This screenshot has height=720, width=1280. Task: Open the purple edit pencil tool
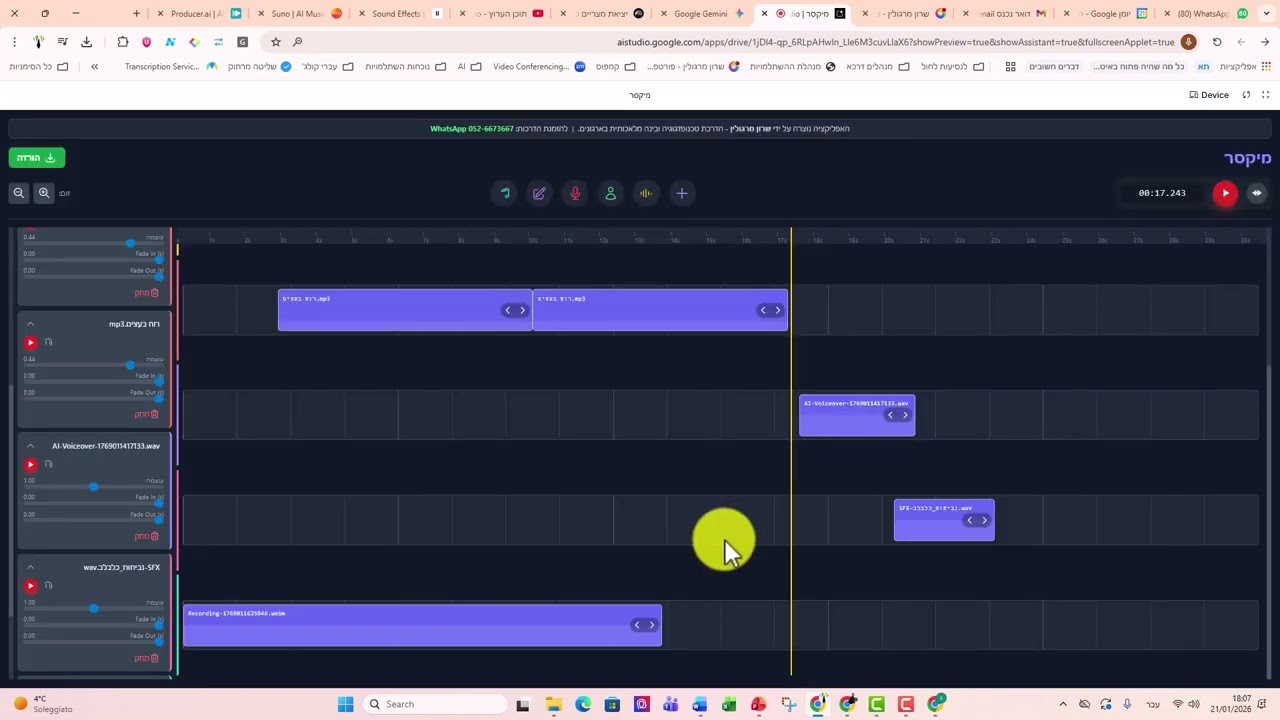pyautogui.click(x=539, y=193)
